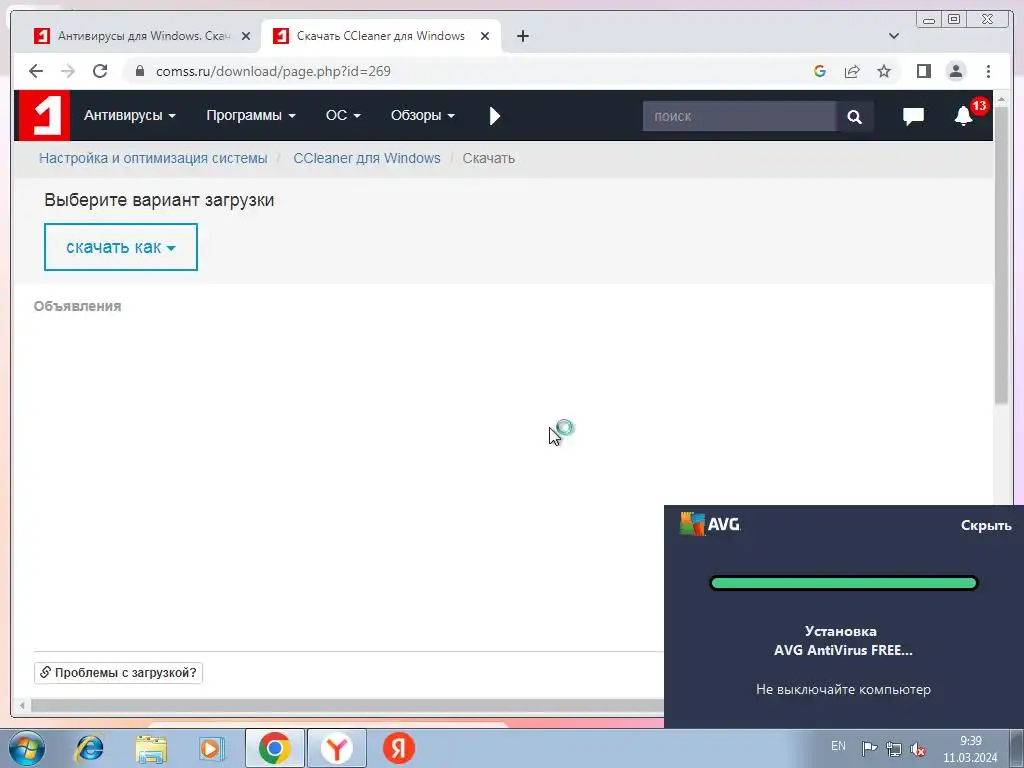Open the Windows Start menu
This screenshot has width=1024, height=768.
tap(26, 748)
